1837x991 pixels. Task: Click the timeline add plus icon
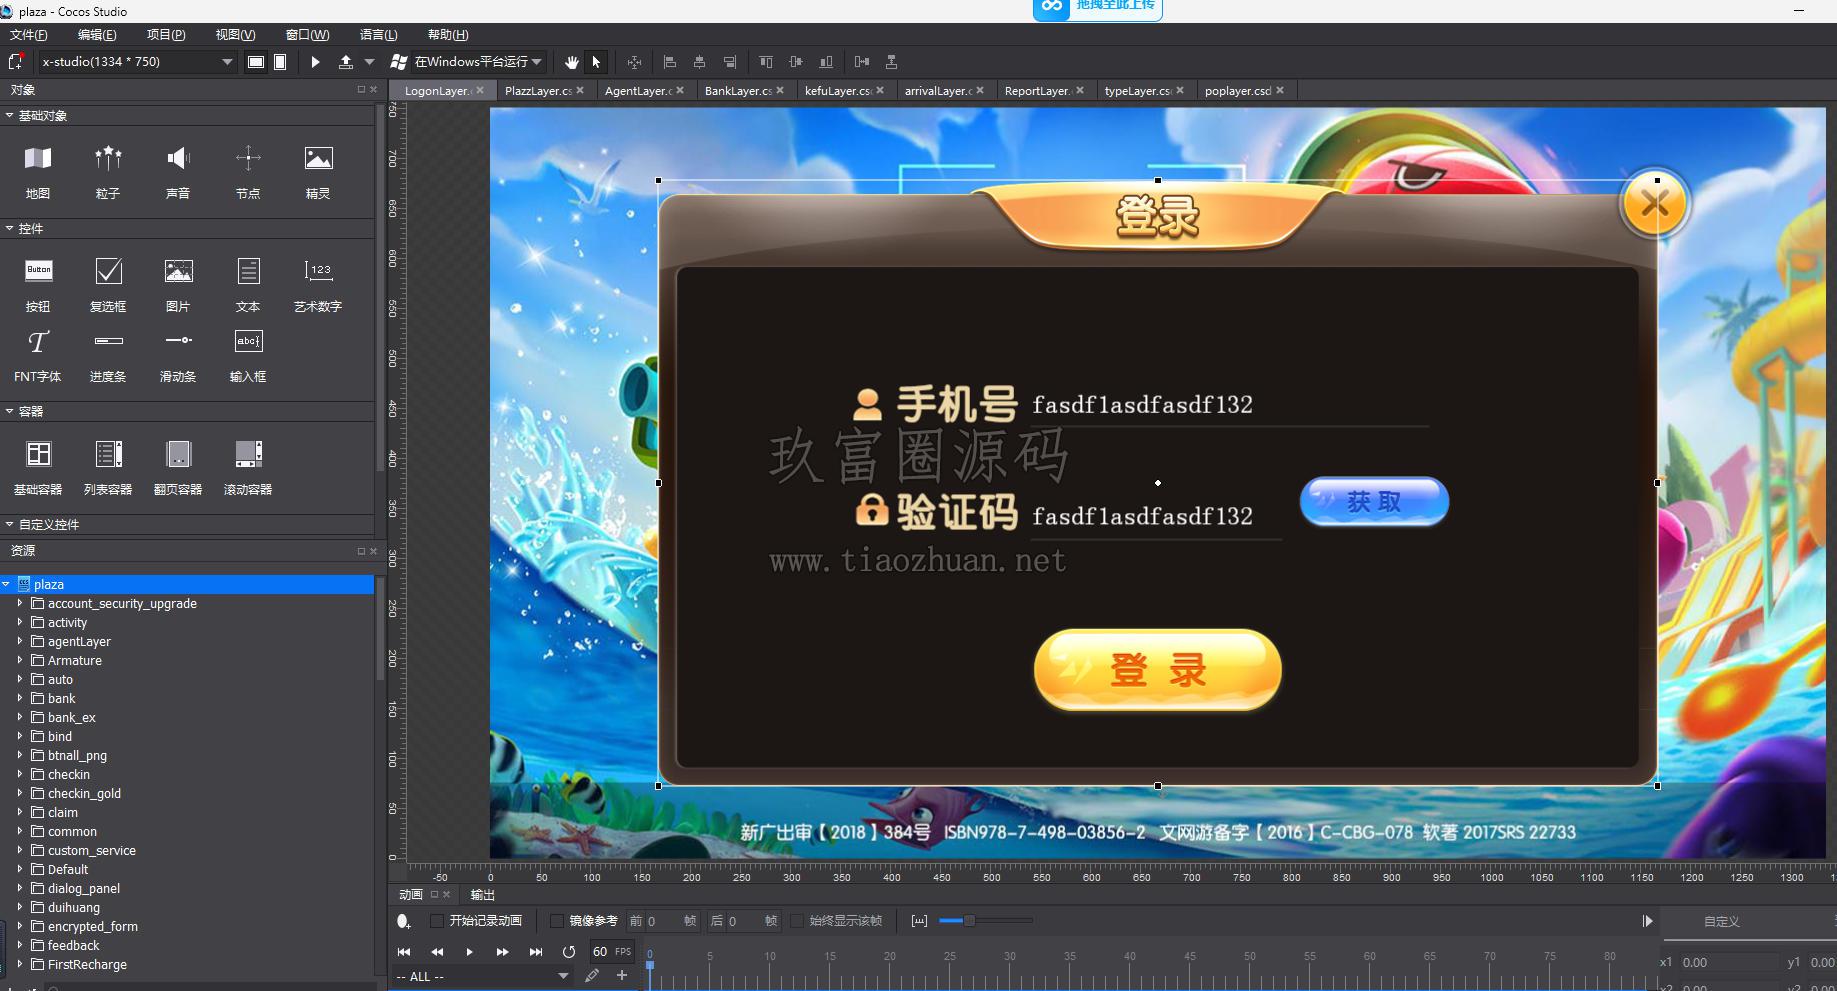pyautogui.click(x=622, y=975)
